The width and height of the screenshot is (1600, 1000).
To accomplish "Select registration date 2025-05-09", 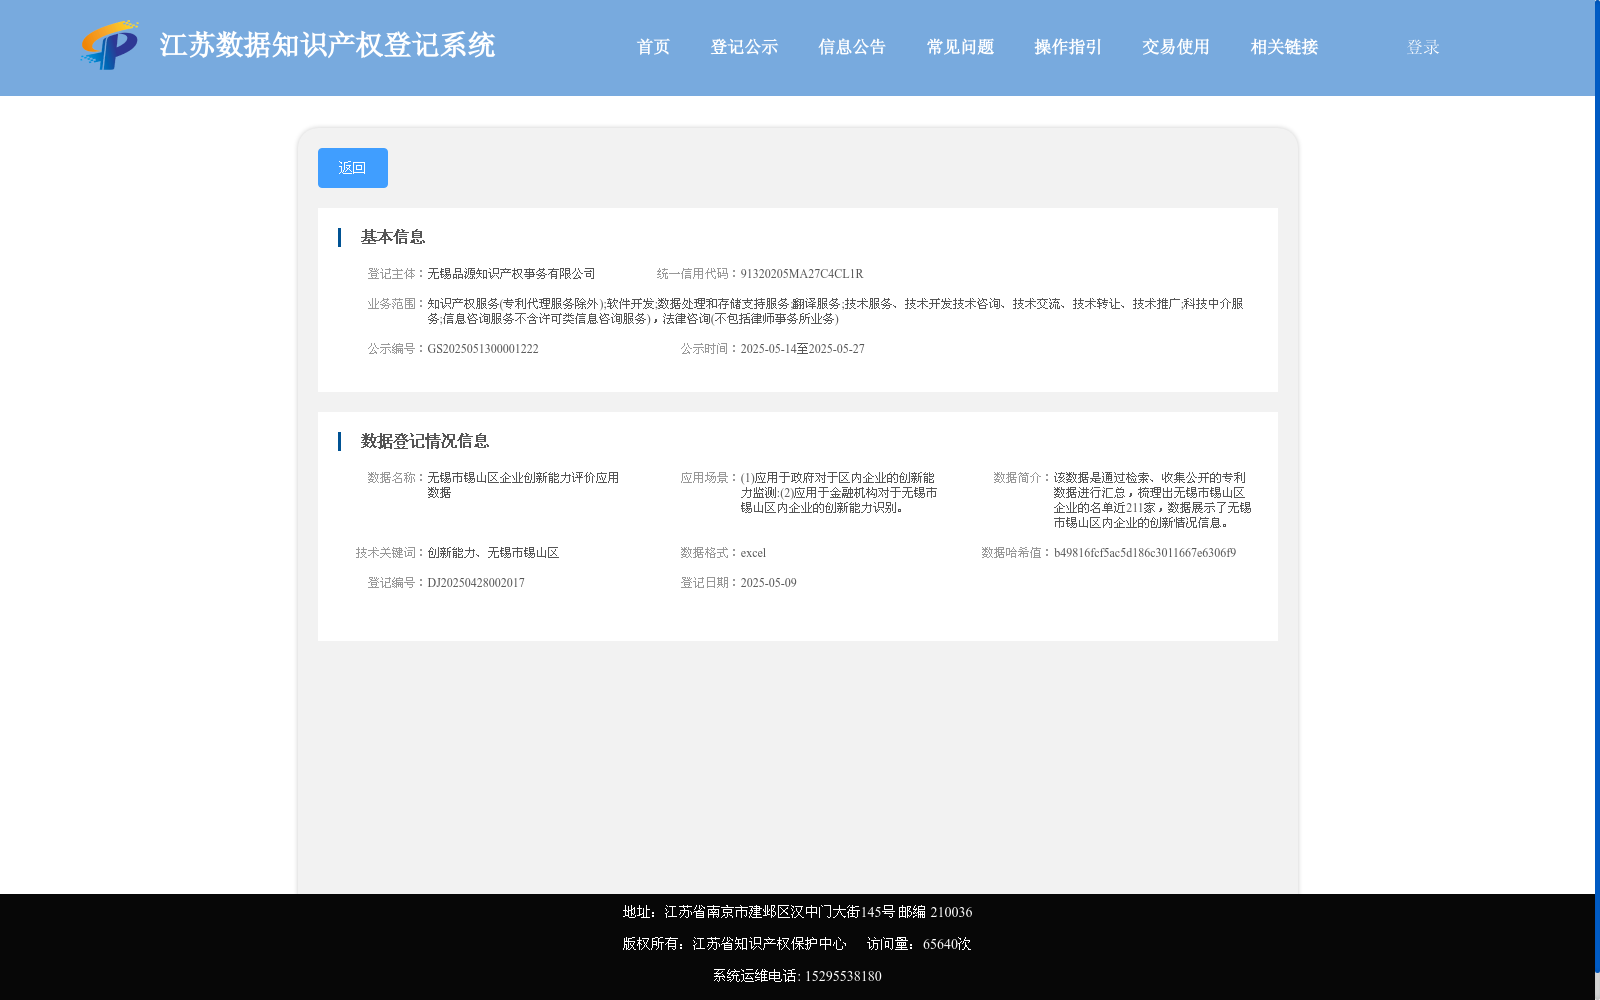I will pos(768,583).
